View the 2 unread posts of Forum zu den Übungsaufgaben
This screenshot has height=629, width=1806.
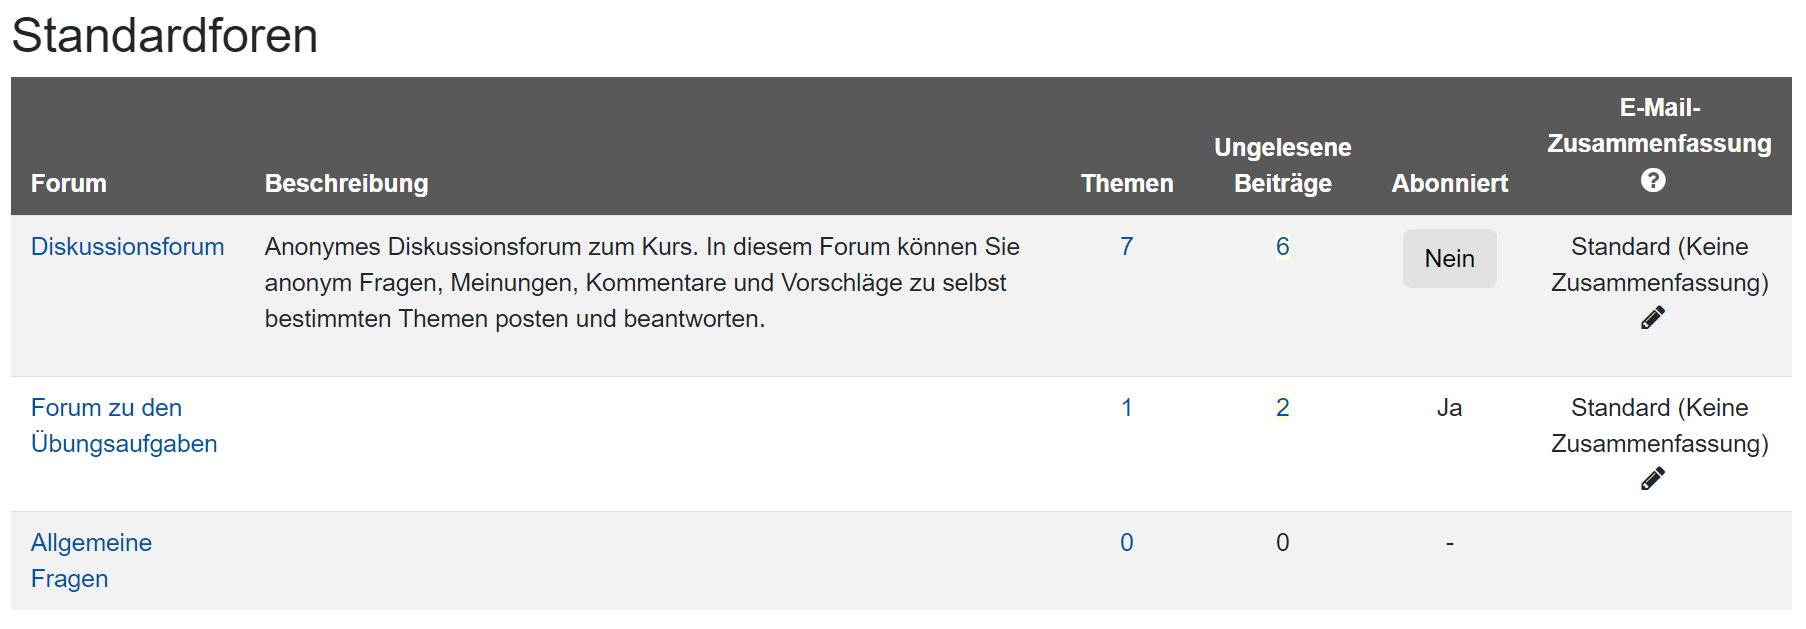coord(1282,407)
